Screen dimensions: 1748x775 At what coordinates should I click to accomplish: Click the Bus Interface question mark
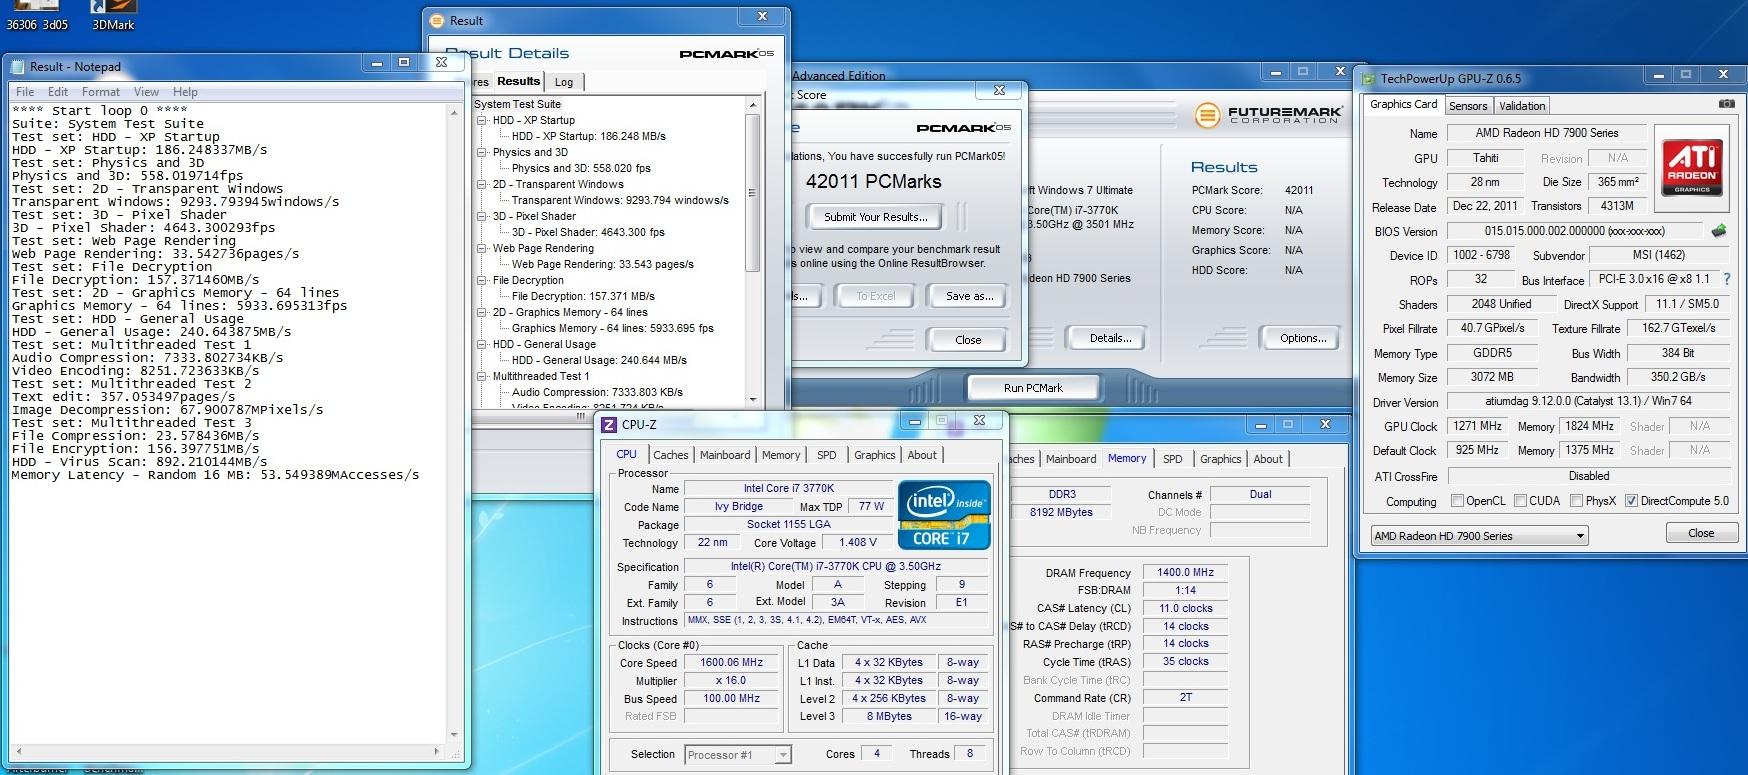click(x=1726, y=279)
